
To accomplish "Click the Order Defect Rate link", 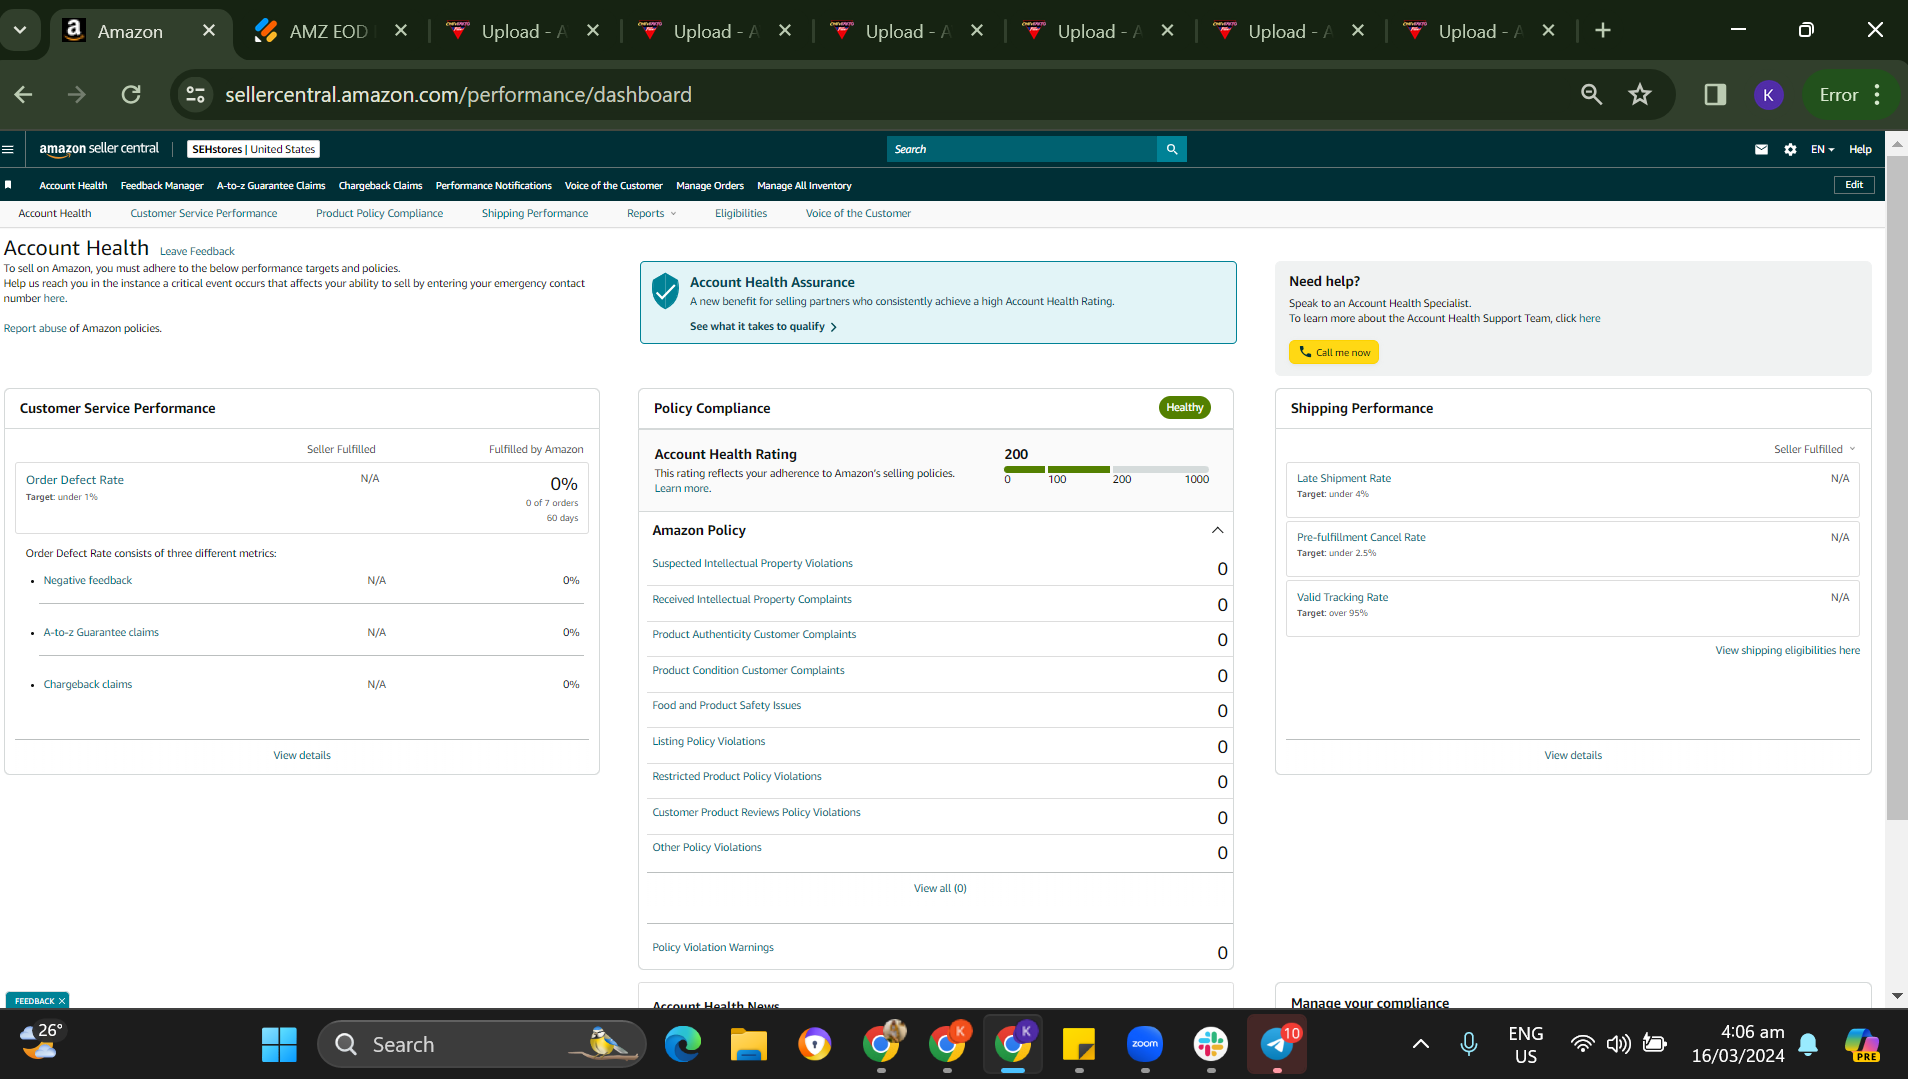I will [75, 480].
